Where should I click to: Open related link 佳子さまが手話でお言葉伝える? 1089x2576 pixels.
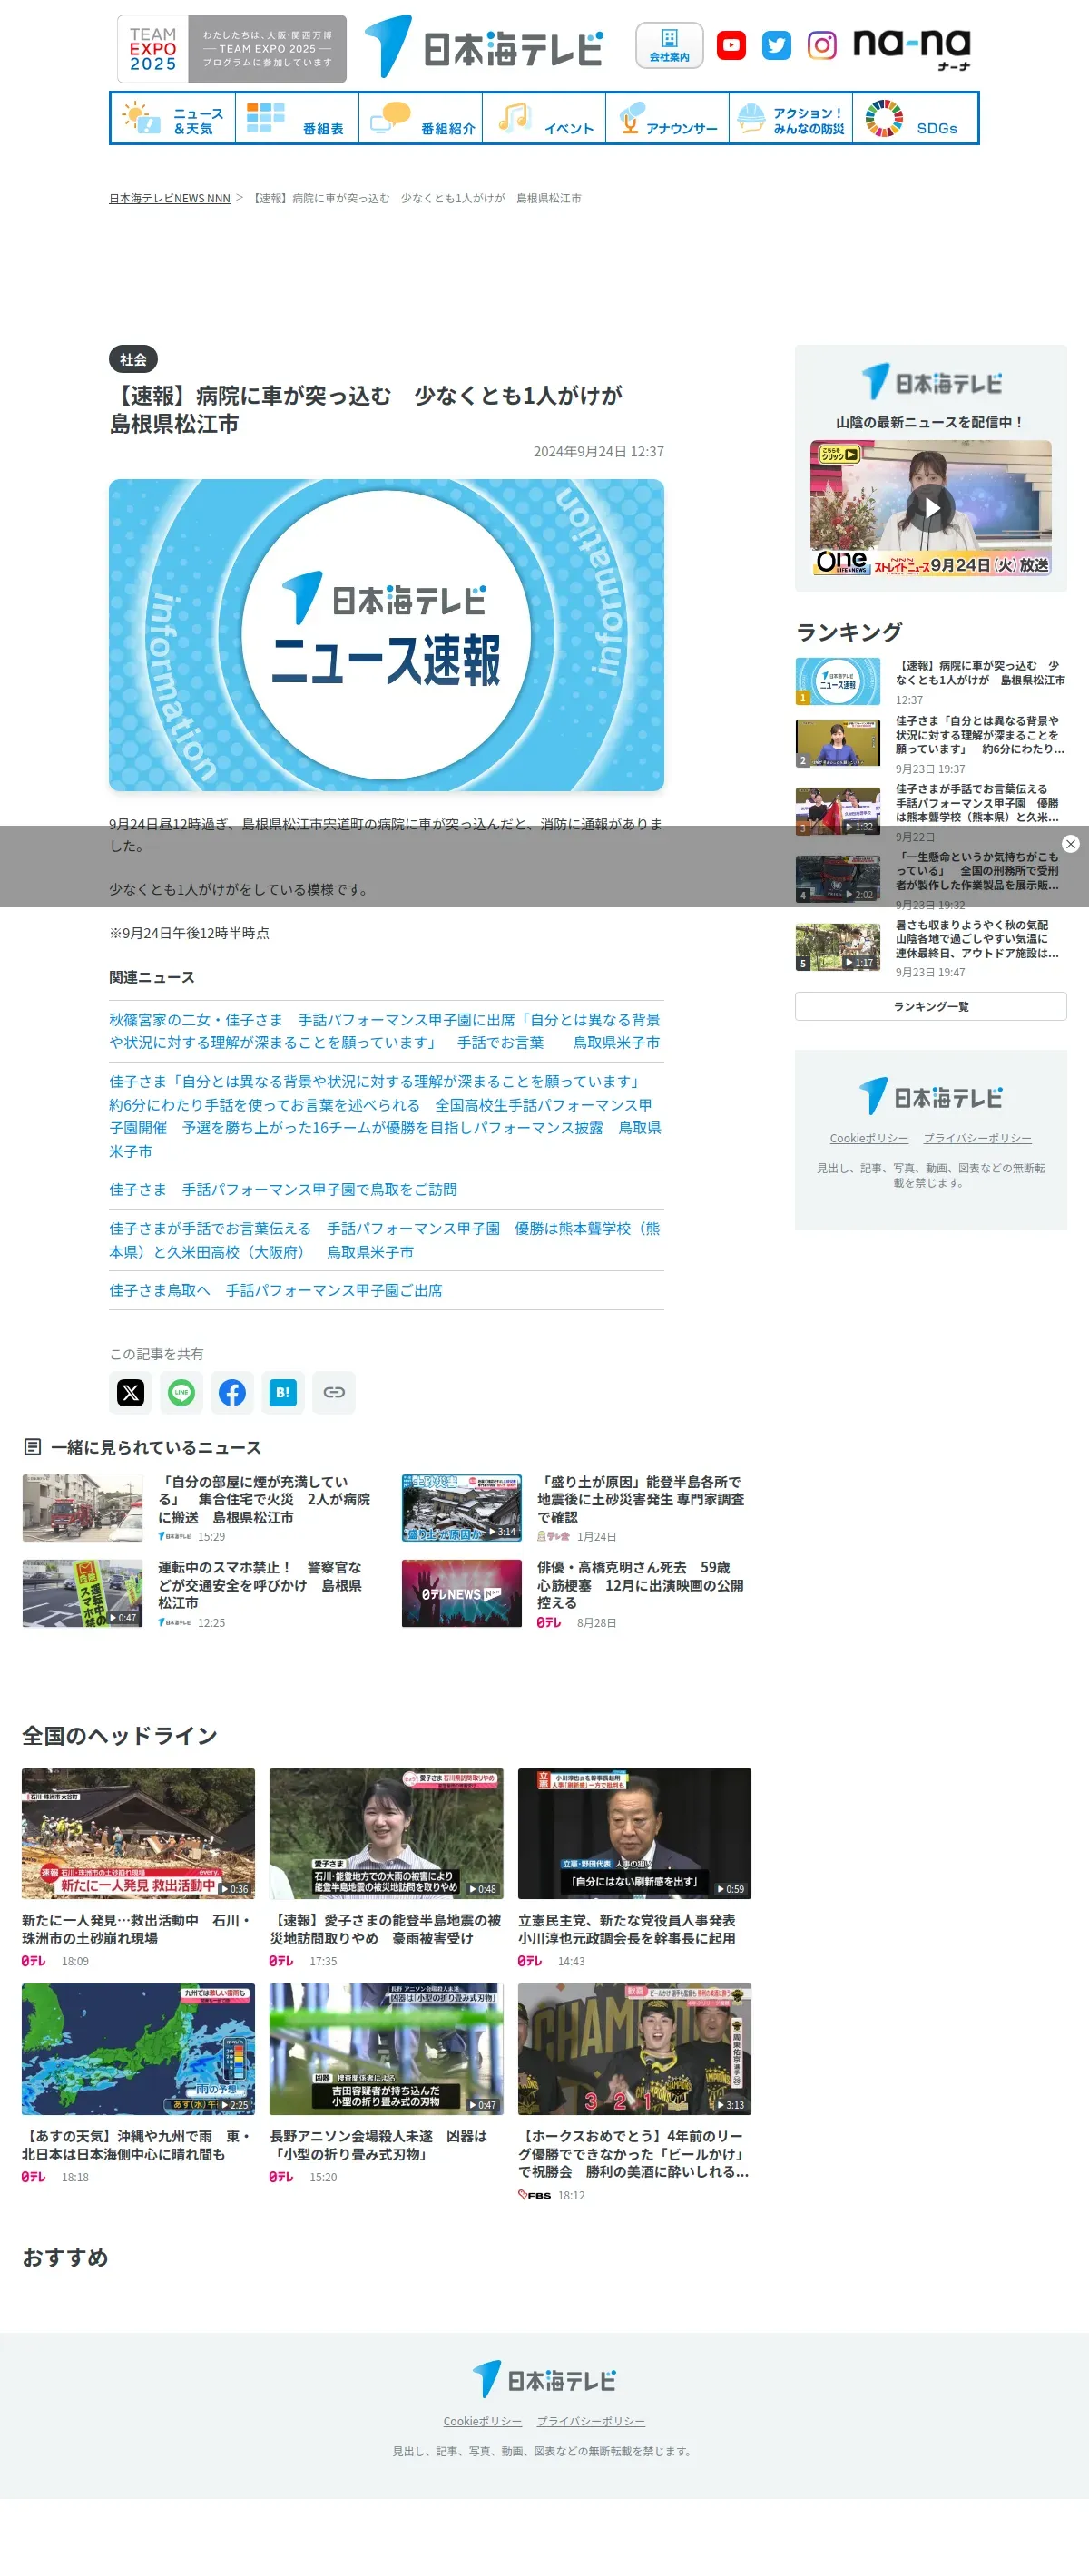click(386, 1240)
